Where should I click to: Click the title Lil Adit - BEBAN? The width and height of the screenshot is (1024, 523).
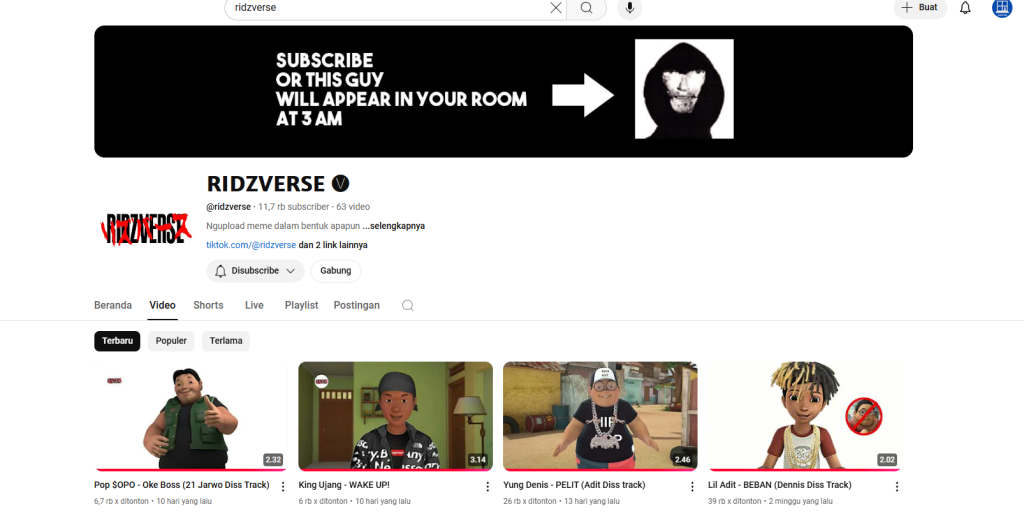click(x=780, y=485)
